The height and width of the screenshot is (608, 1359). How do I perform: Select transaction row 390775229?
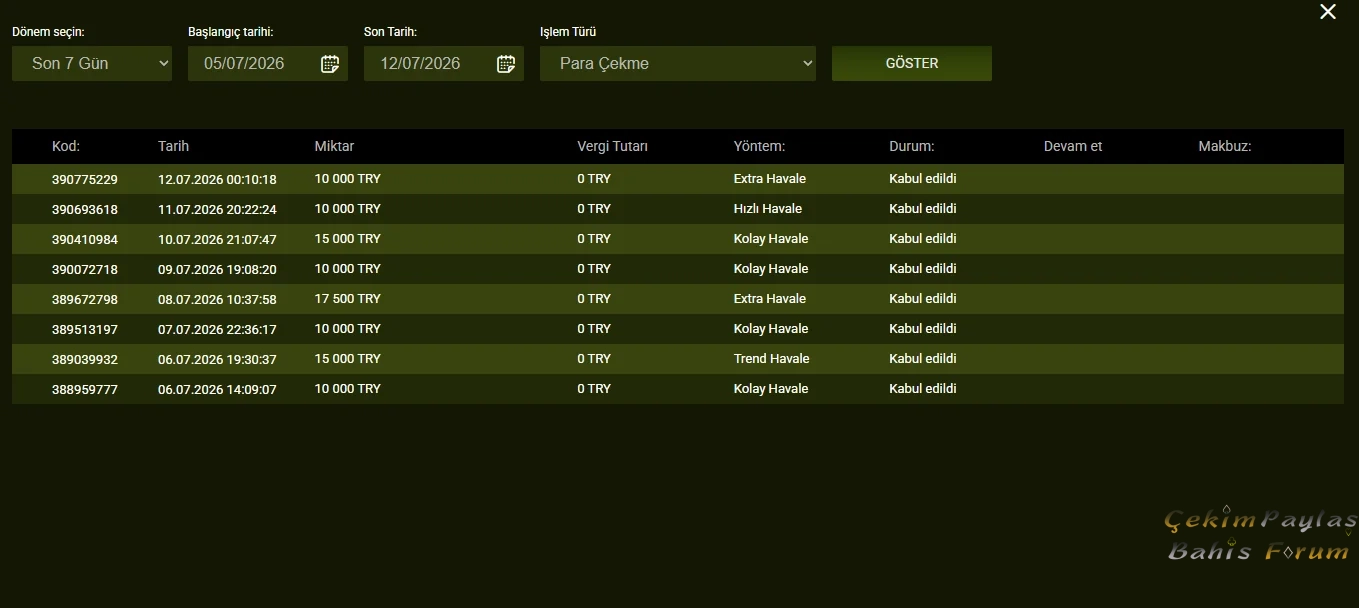click(x=678, y=179)
